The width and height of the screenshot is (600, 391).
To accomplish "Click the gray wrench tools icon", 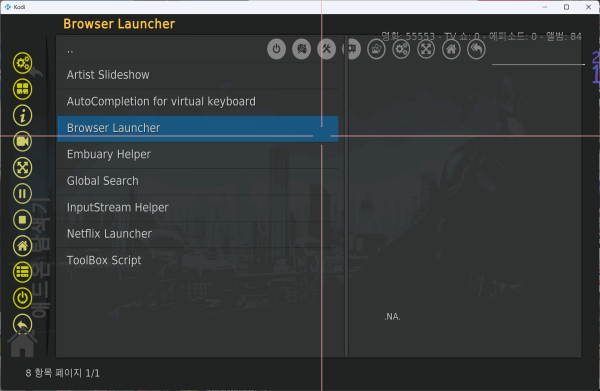I will coord(326,49).
